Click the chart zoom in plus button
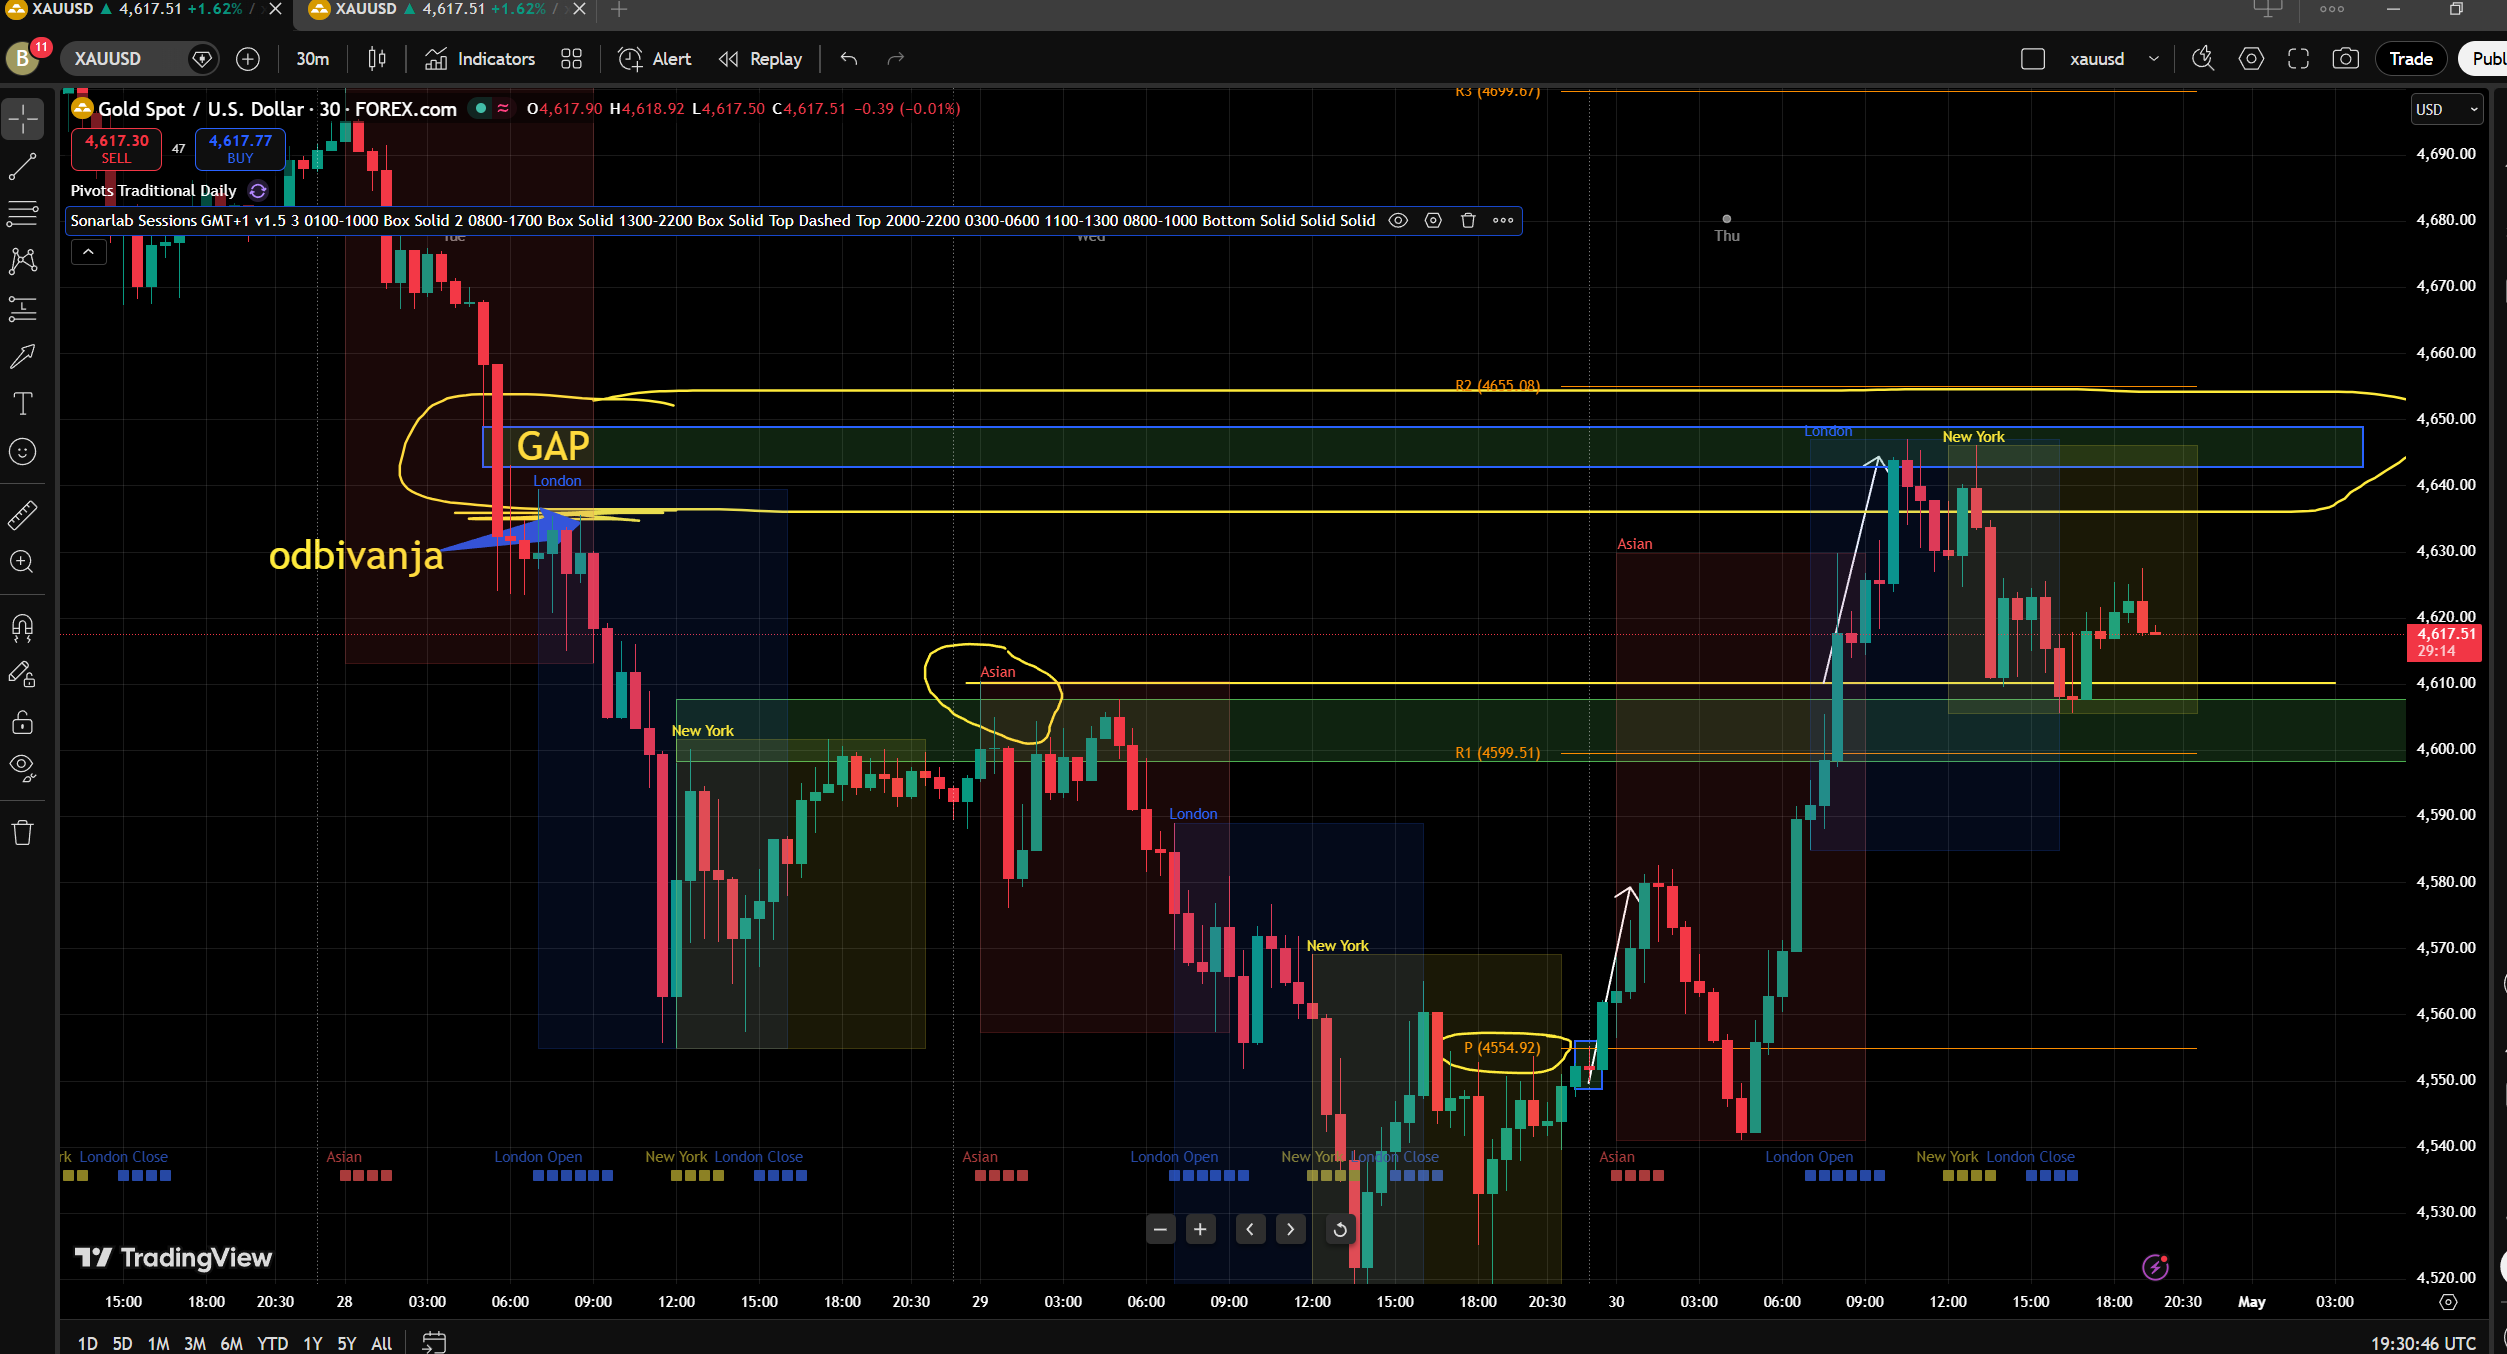 (x=1200, y=1229)
